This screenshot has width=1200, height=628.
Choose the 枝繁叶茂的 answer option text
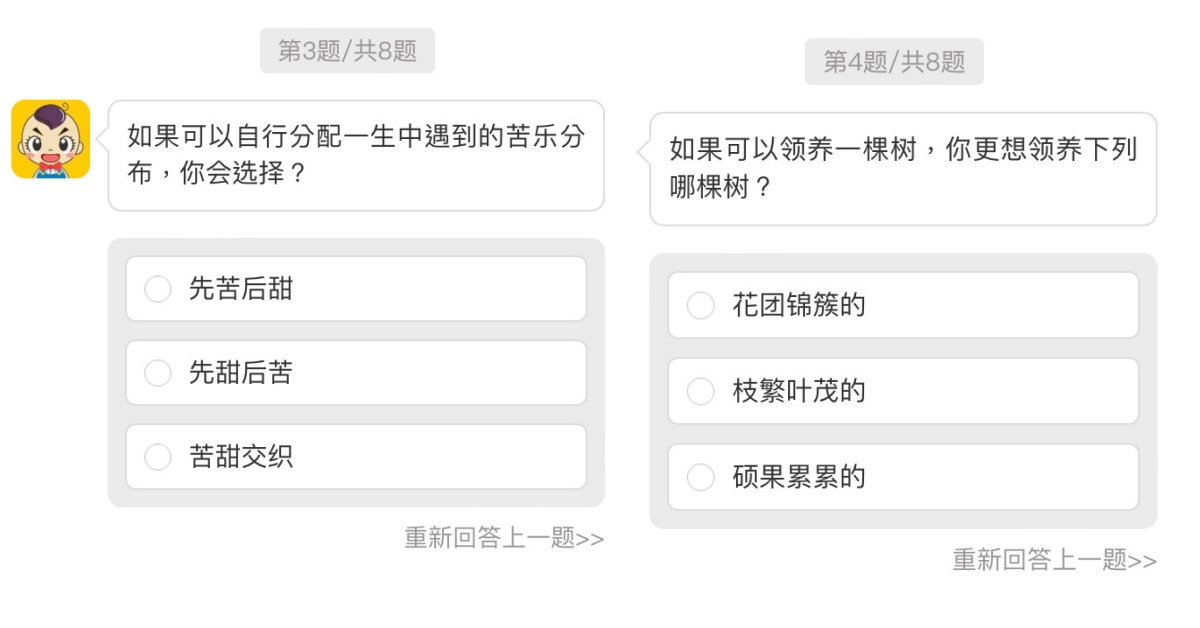coord(798,391)
